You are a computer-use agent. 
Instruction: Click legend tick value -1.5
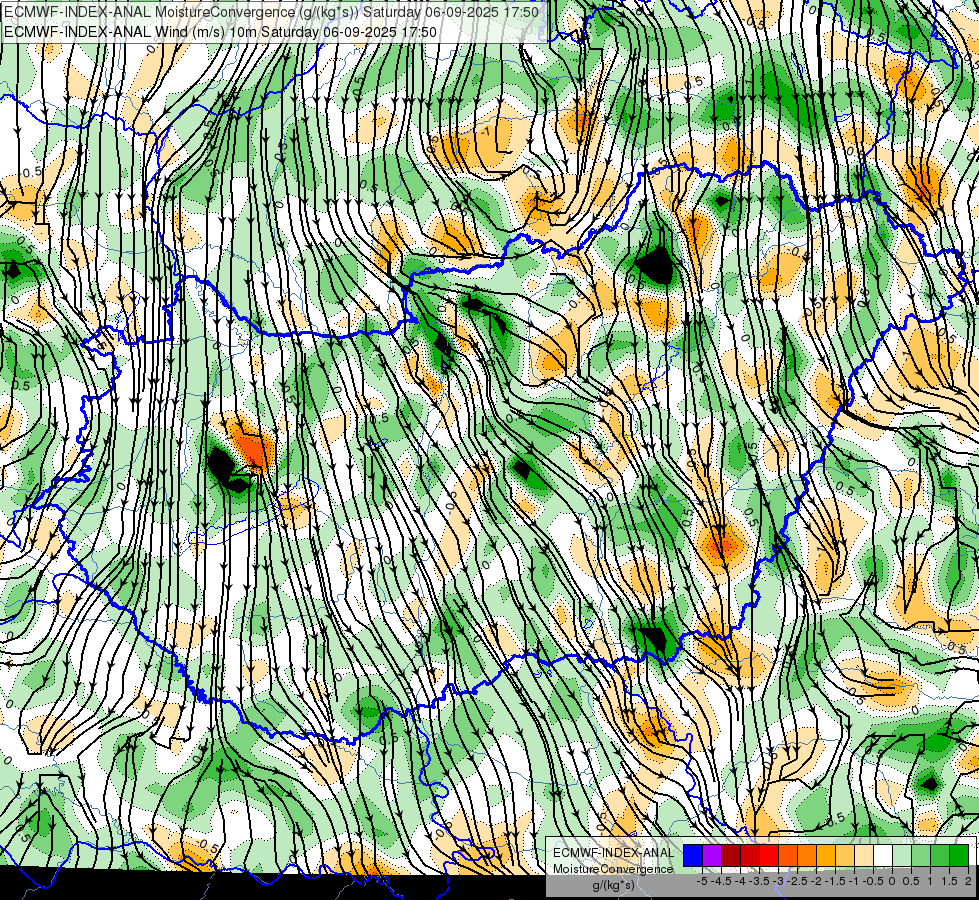[835, 881]
